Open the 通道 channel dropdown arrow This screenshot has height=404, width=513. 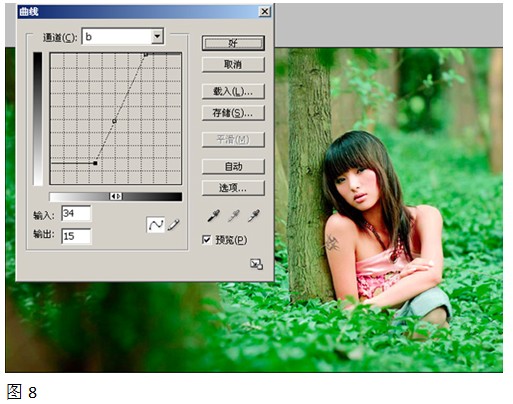[x=157, y=36]
